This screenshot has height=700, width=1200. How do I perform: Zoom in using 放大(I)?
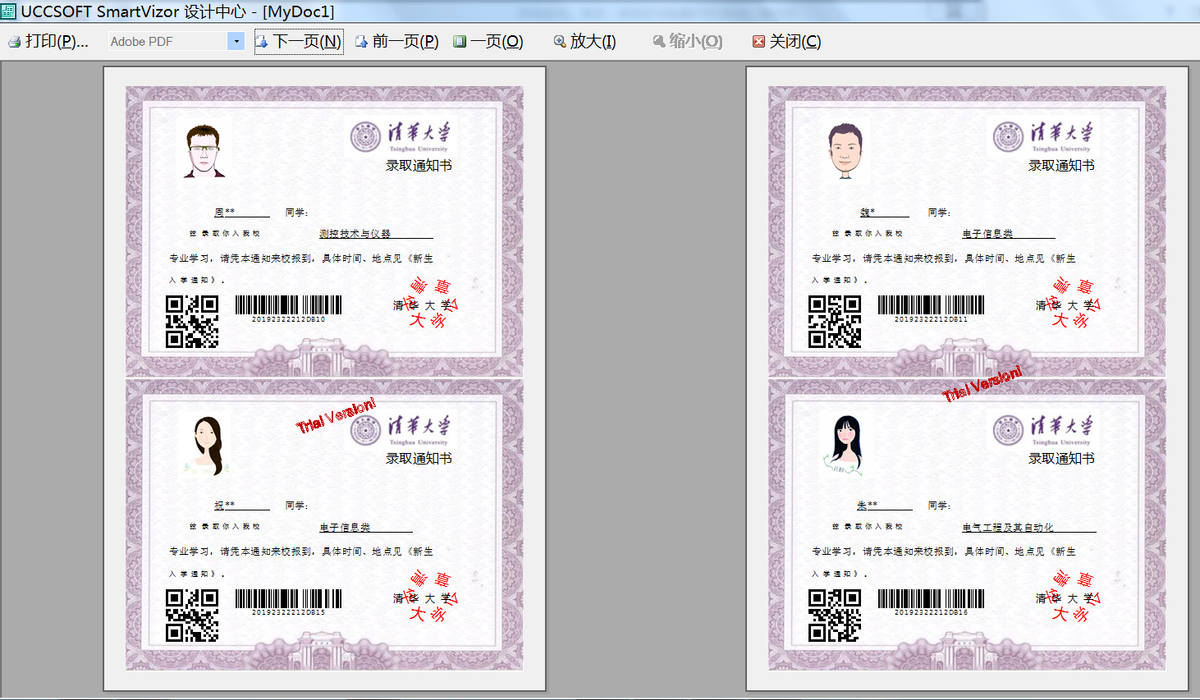(x=585, y=42)
